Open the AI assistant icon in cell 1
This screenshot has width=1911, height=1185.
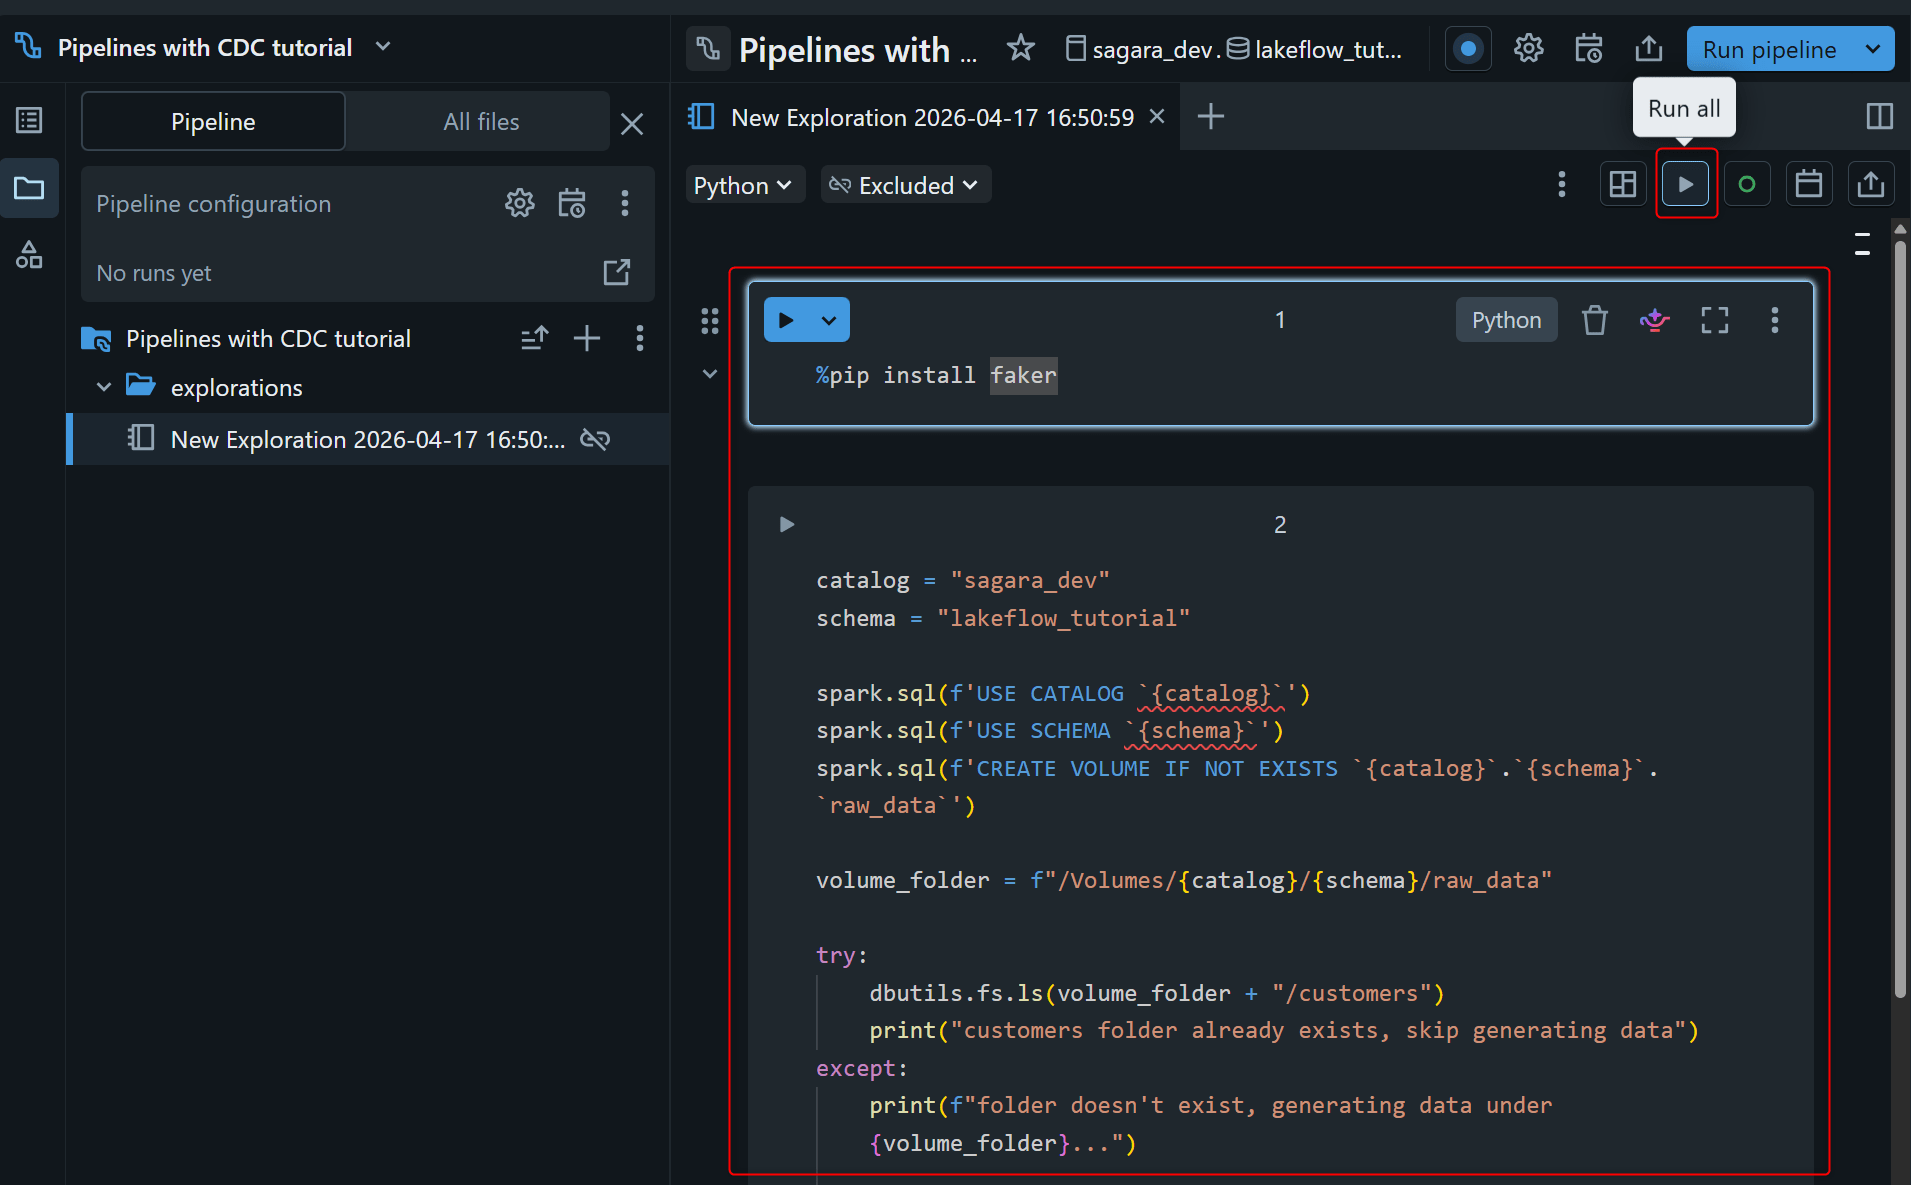coord(1654,320)
